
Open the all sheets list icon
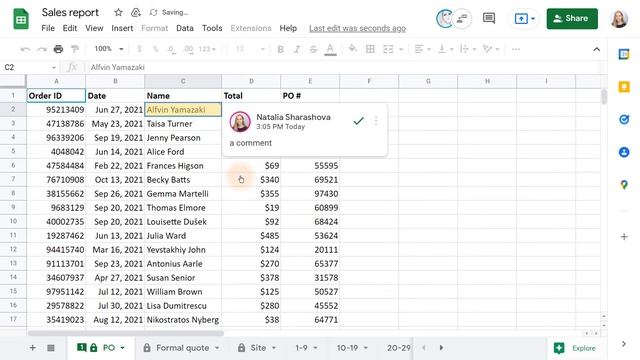[x=51, y=348]
